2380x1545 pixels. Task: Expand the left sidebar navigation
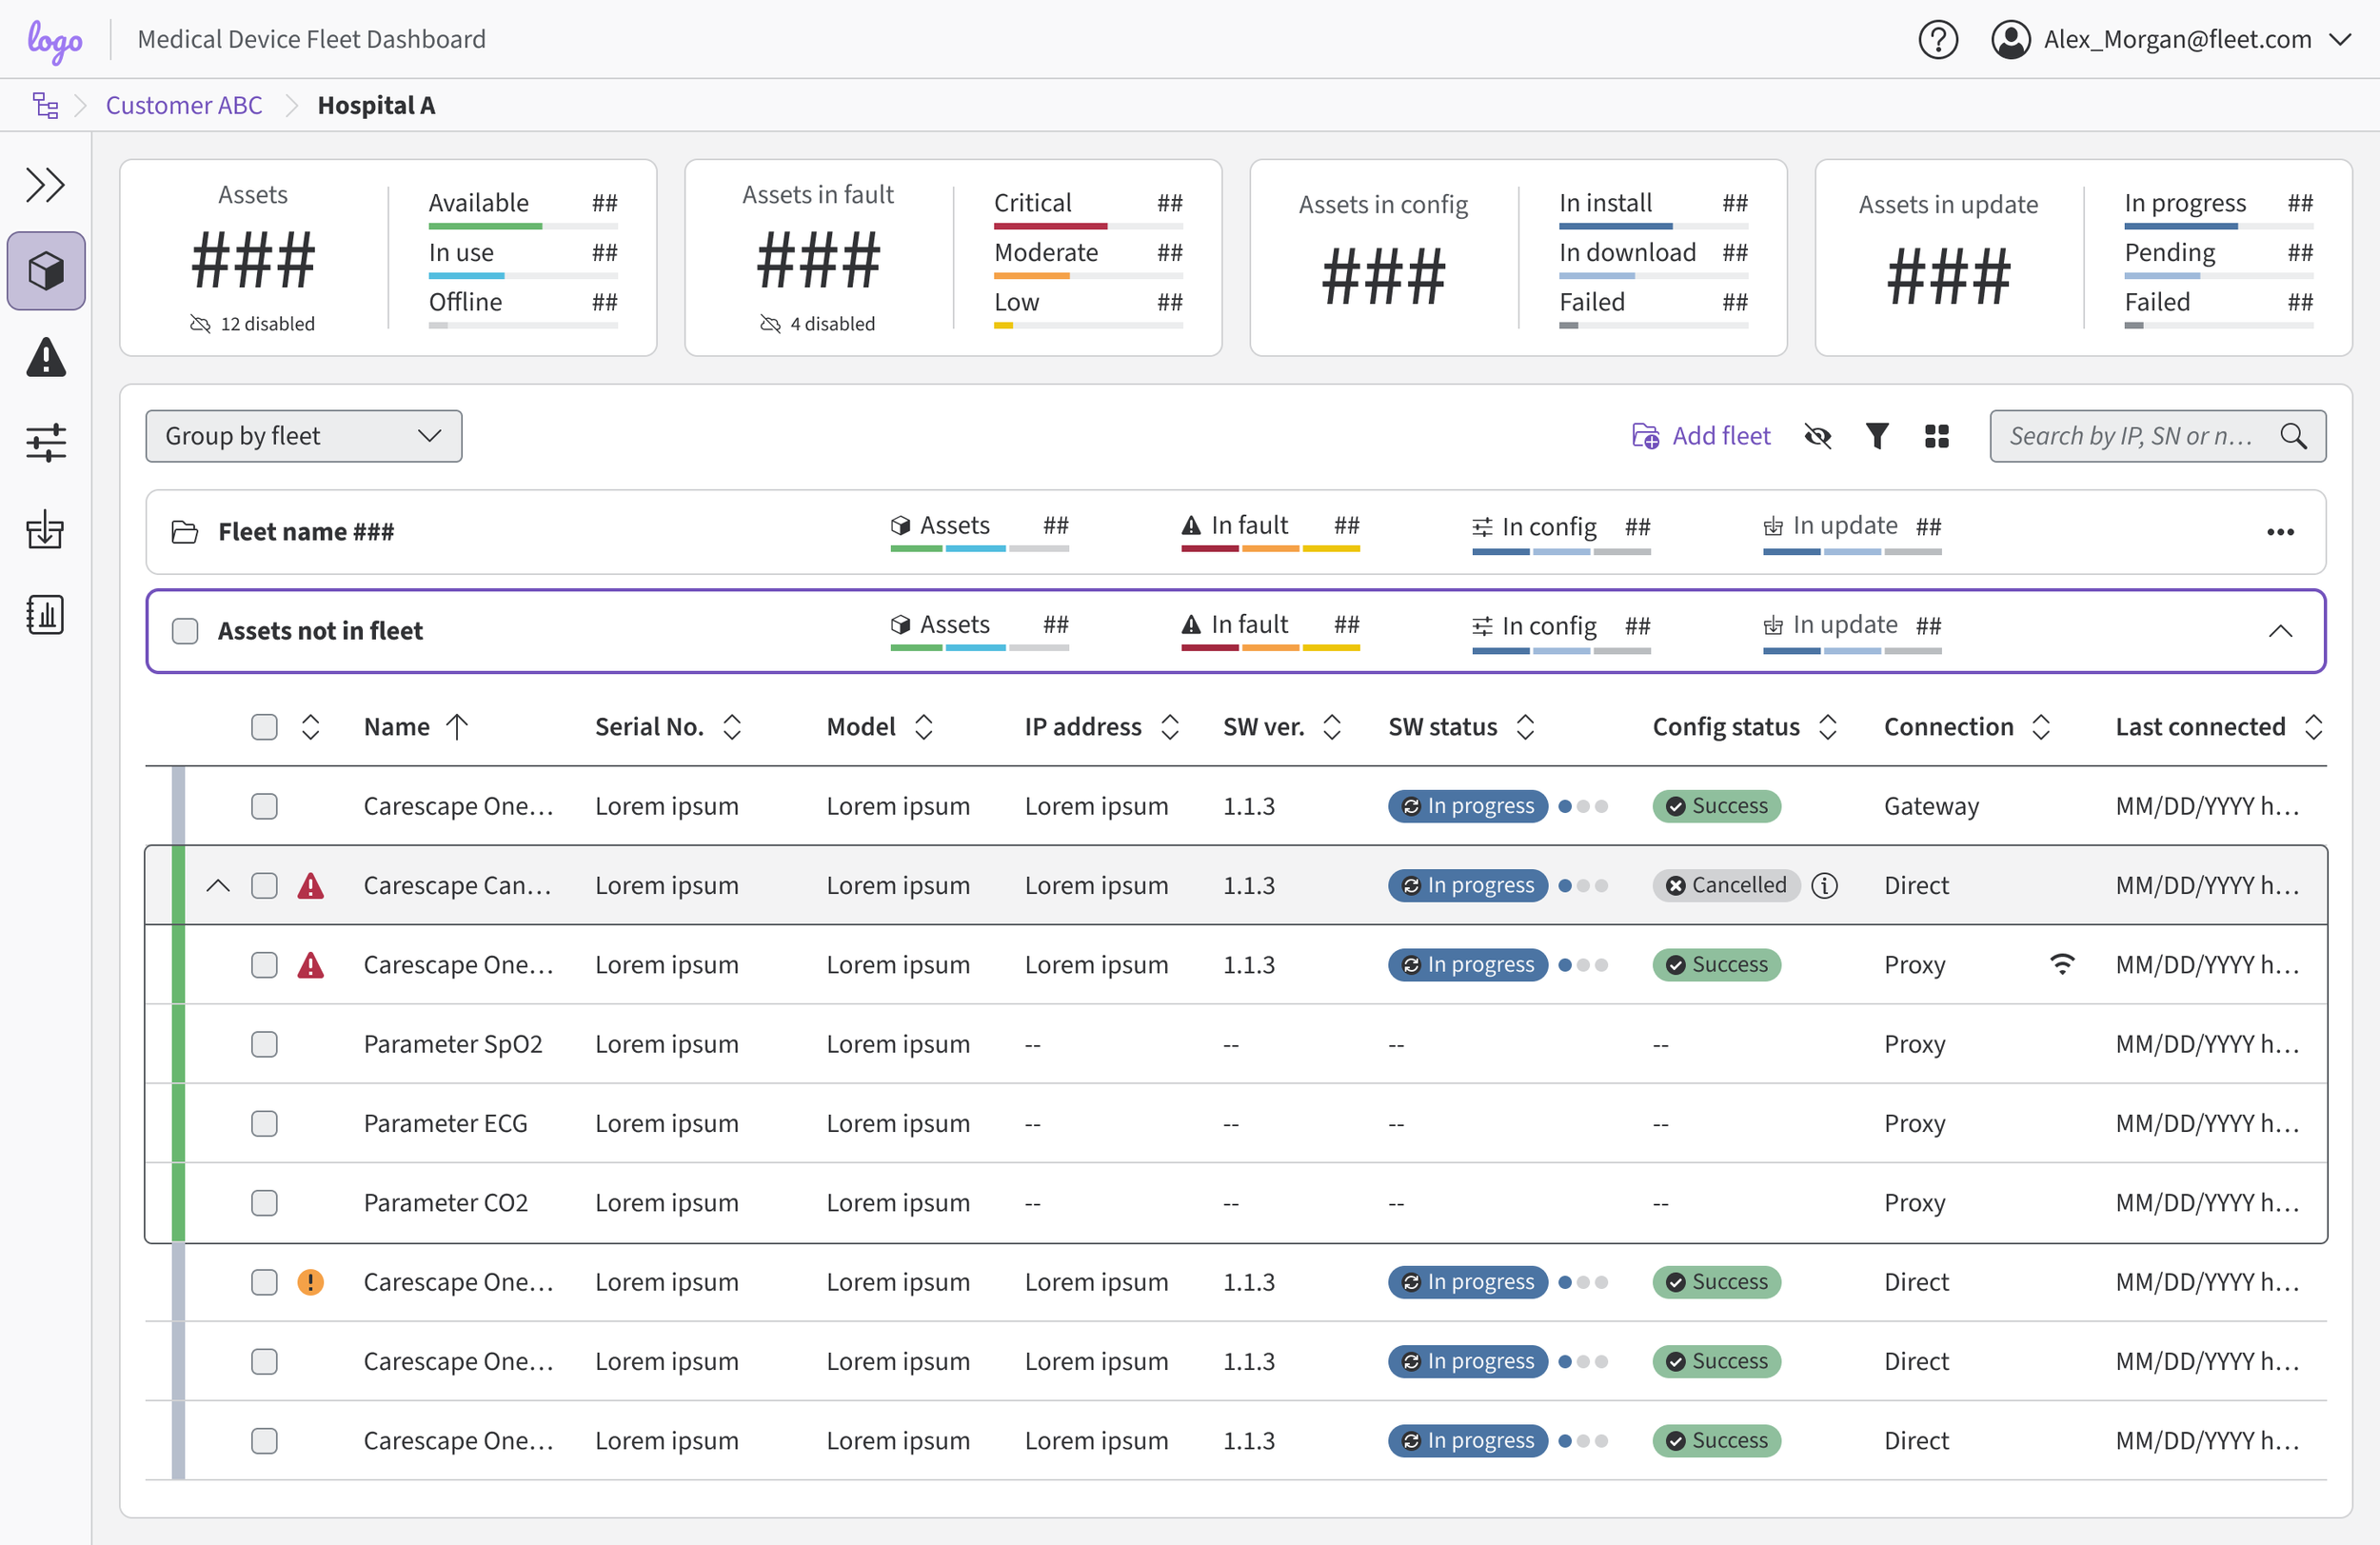click(46, 185)
